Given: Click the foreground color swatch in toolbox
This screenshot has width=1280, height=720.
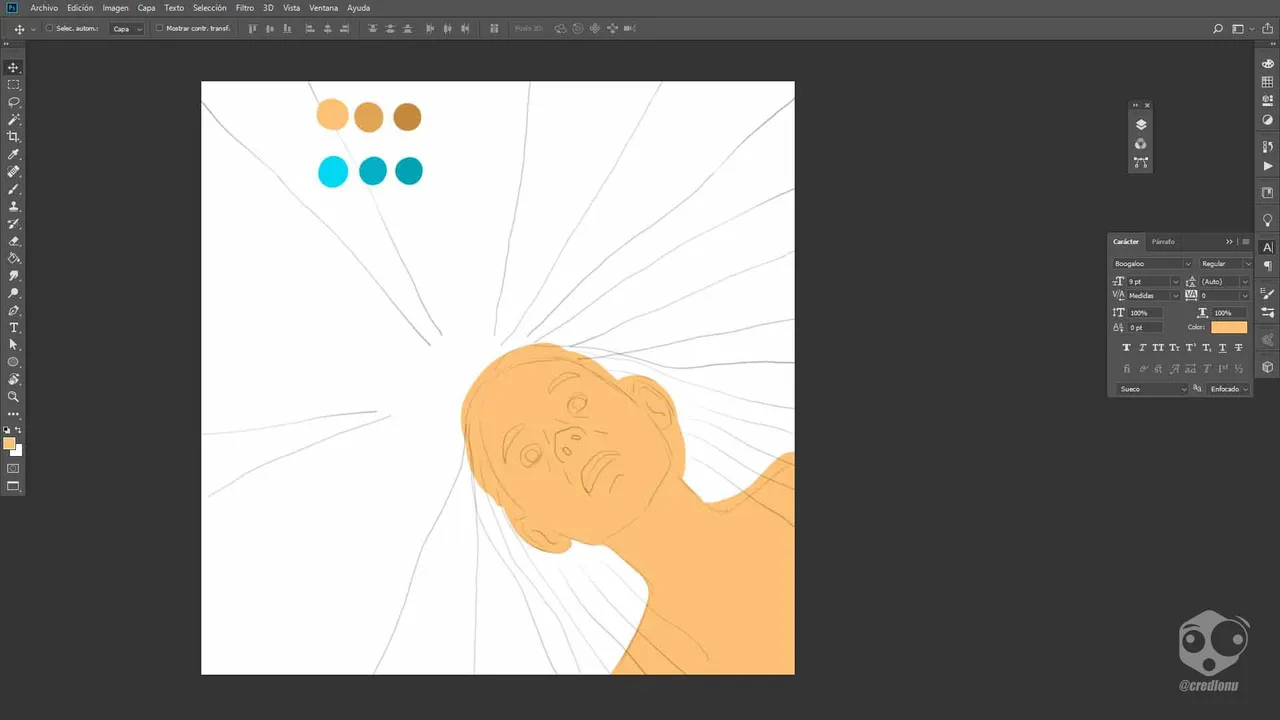Looking at the screenshot, I should tap(9, 443).
